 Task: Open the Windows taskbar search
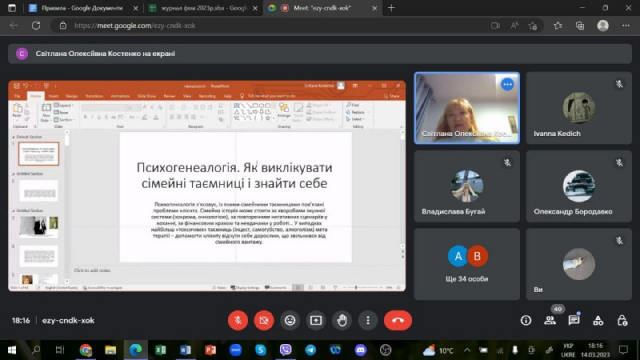[x=36, y=350]
